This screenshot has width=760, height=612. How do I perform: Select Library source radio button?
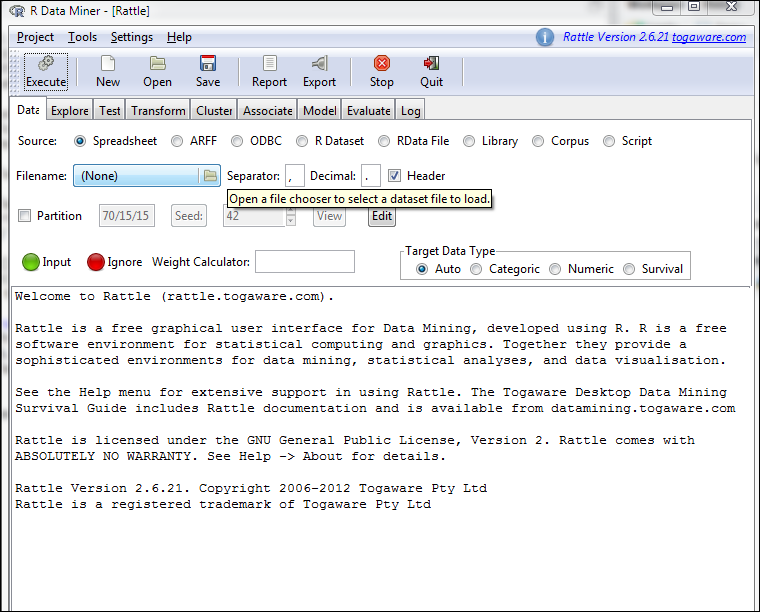click(469, 141)
